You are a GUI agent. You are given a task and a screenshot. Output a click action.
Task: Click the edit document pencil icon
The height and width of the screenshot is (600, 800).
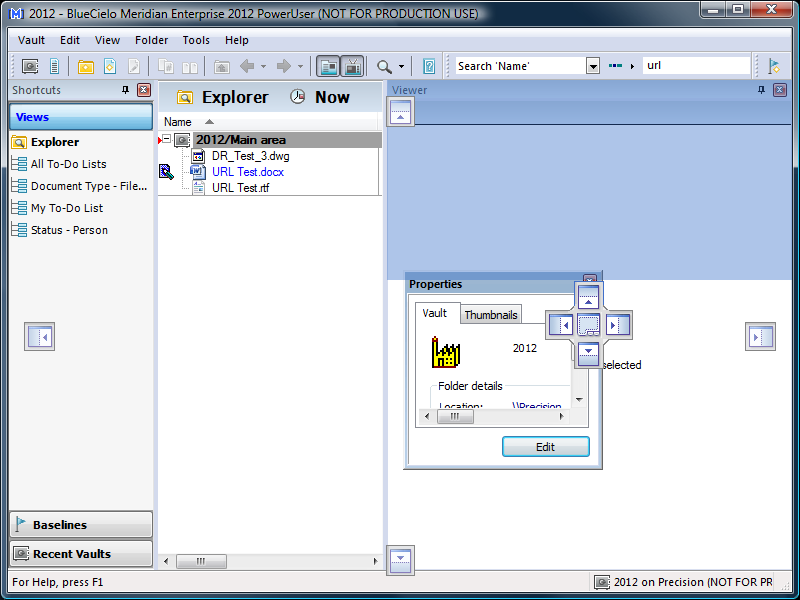134,66
